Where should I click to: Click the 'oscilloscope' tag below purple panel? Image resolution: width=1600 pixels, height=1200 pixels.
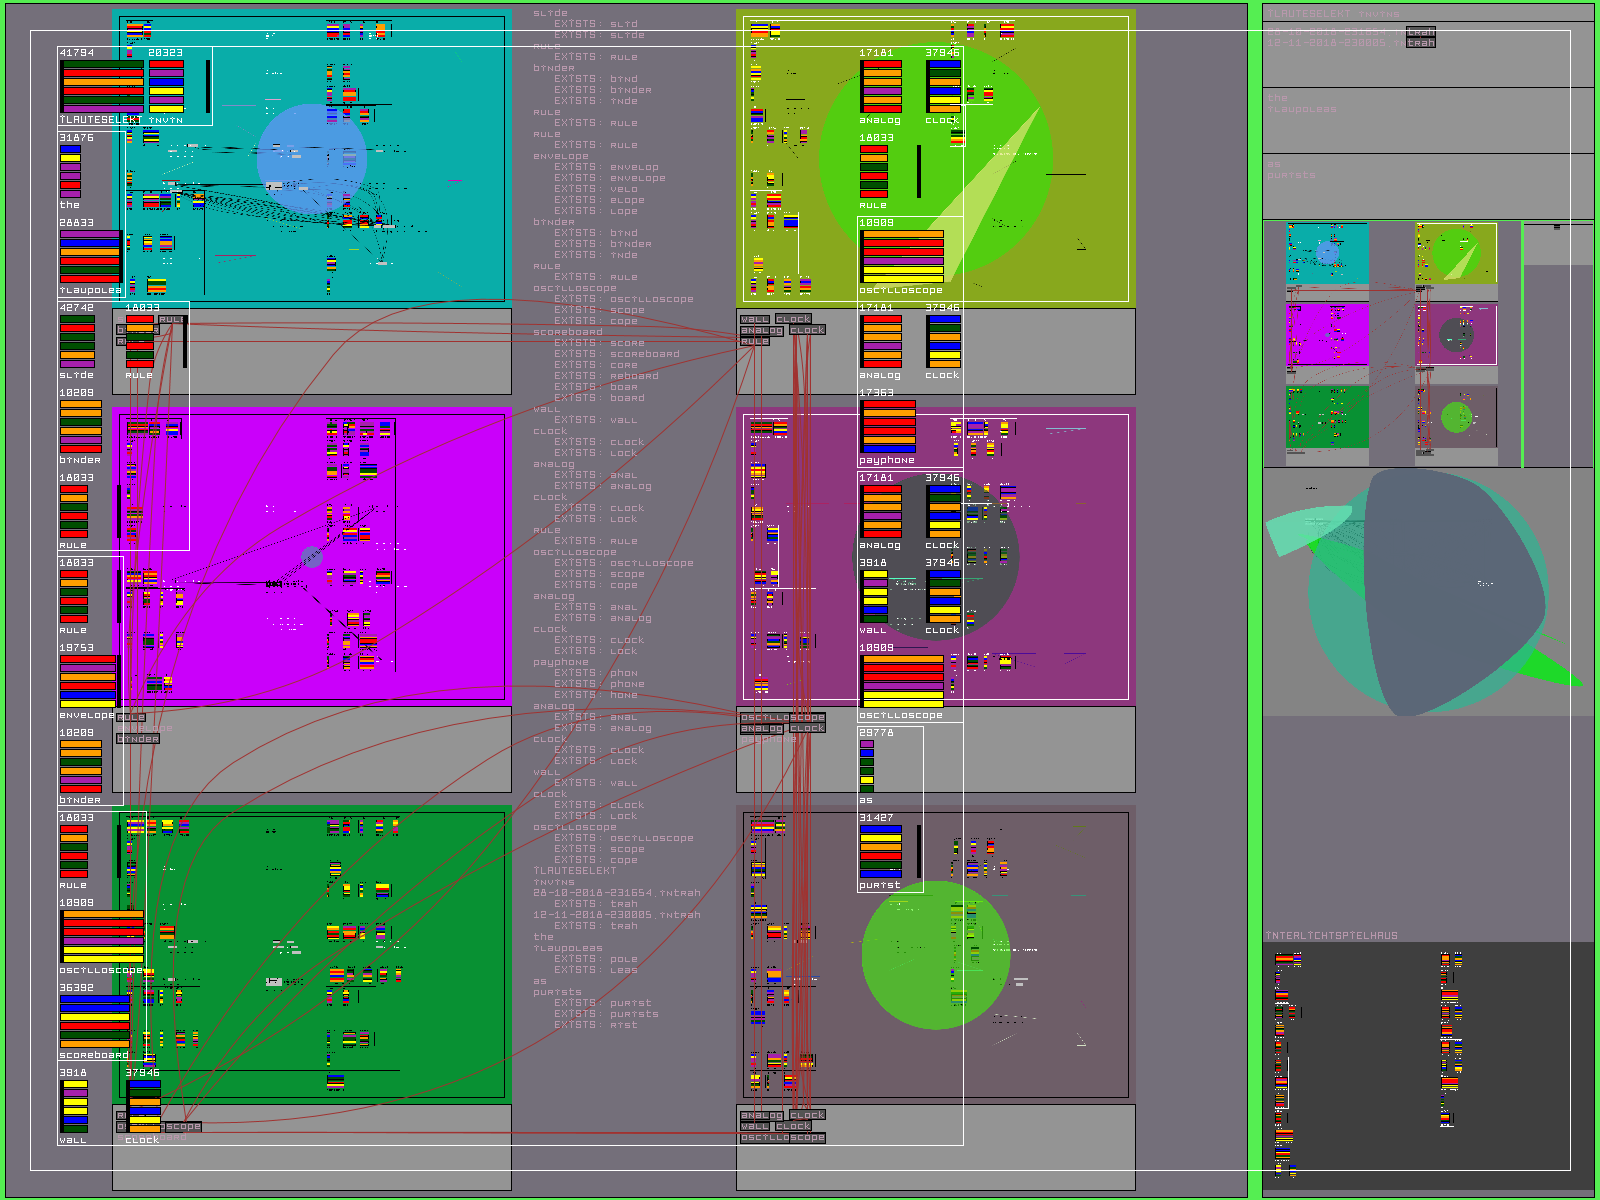[x=782, y=717]
